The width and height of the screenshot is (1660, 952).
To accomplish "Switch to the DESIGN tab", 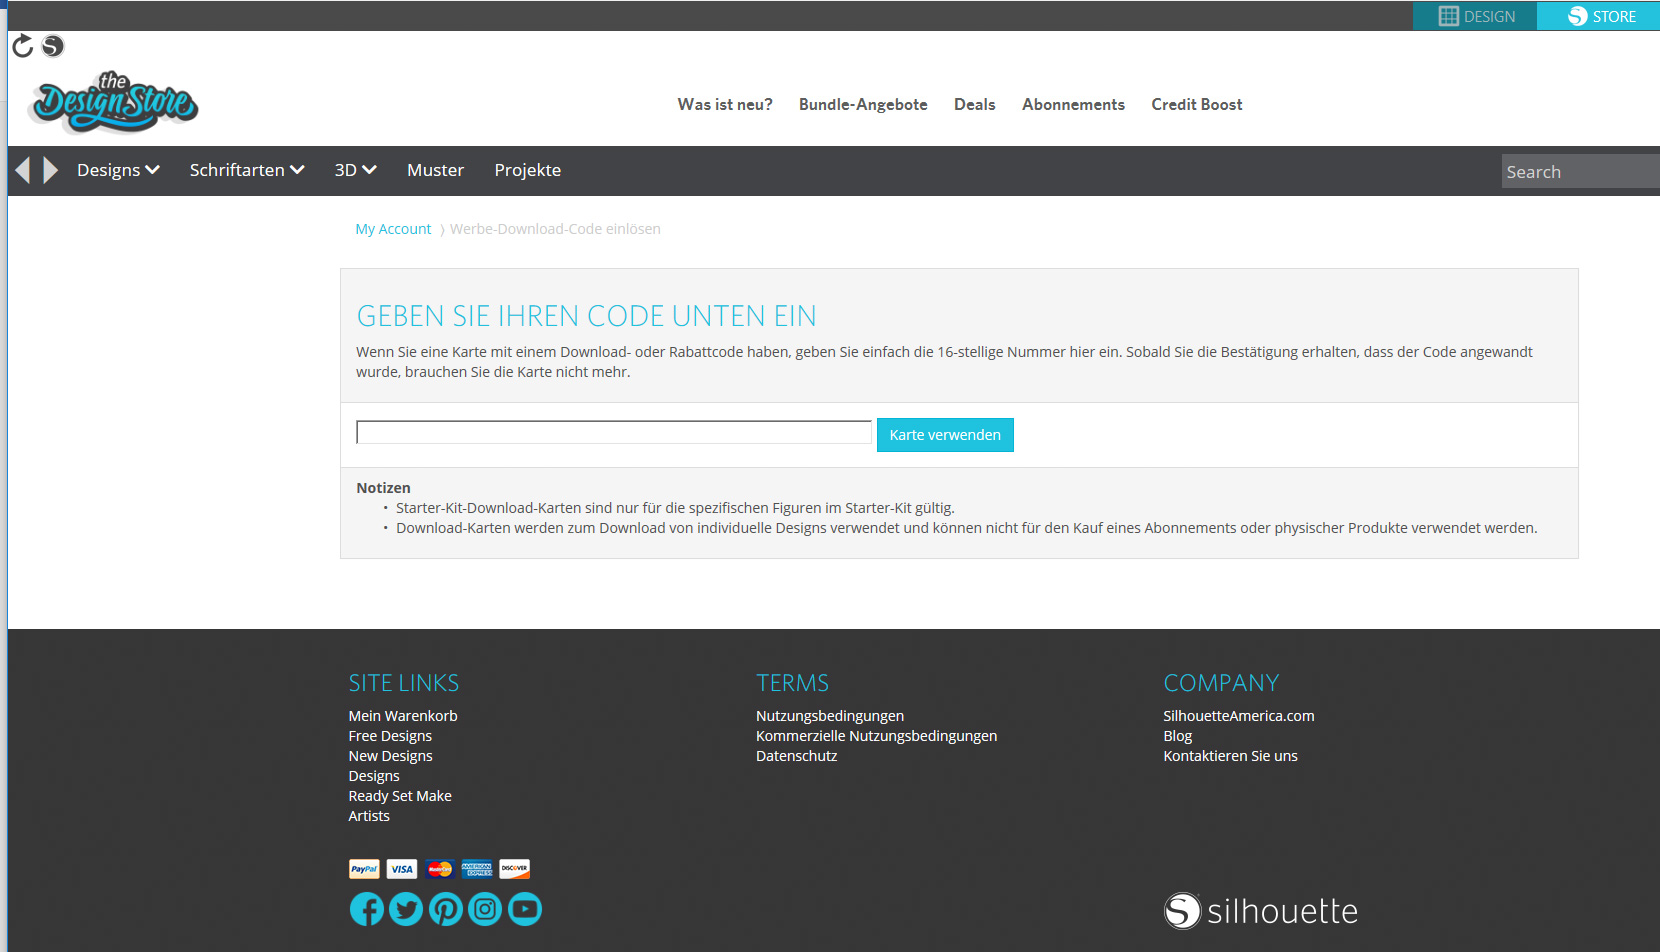I will point(1476,16).
